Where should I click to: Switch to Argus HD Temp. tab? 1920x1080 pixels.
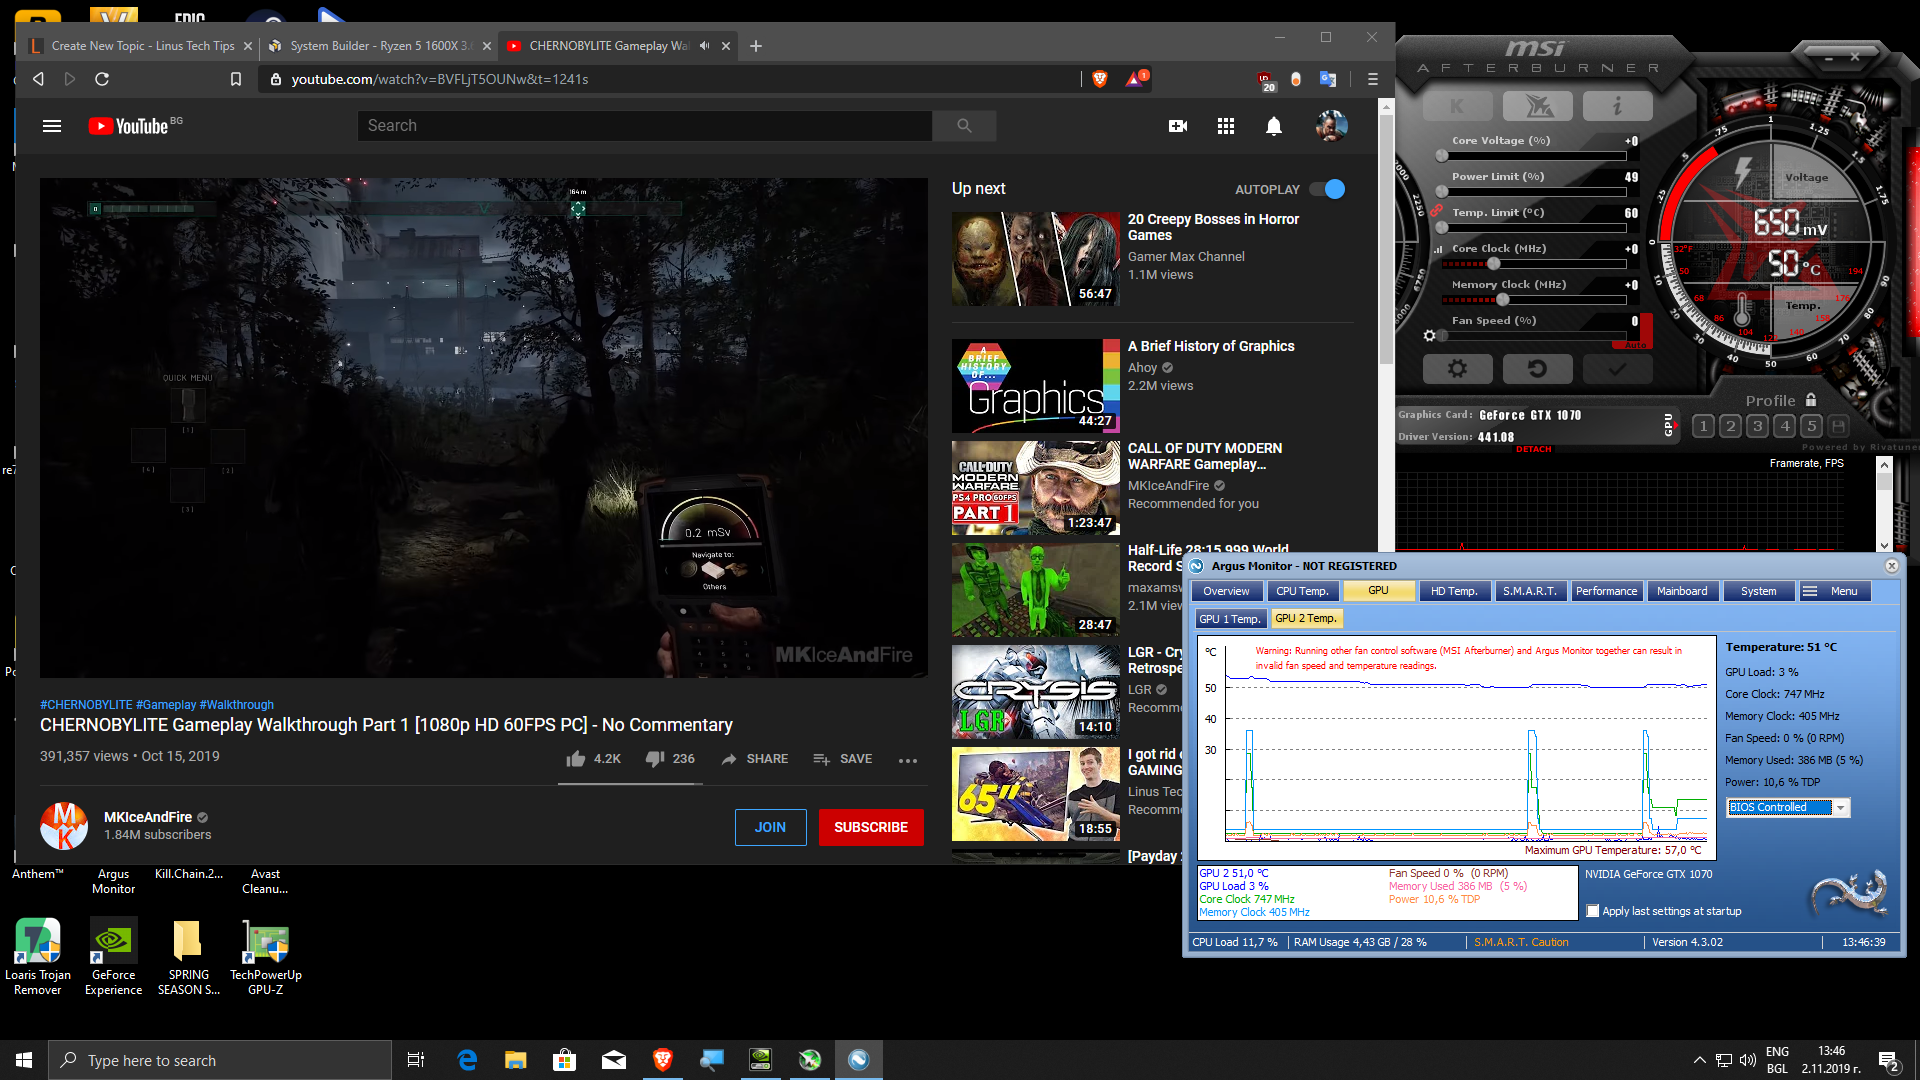[1454, 592]
